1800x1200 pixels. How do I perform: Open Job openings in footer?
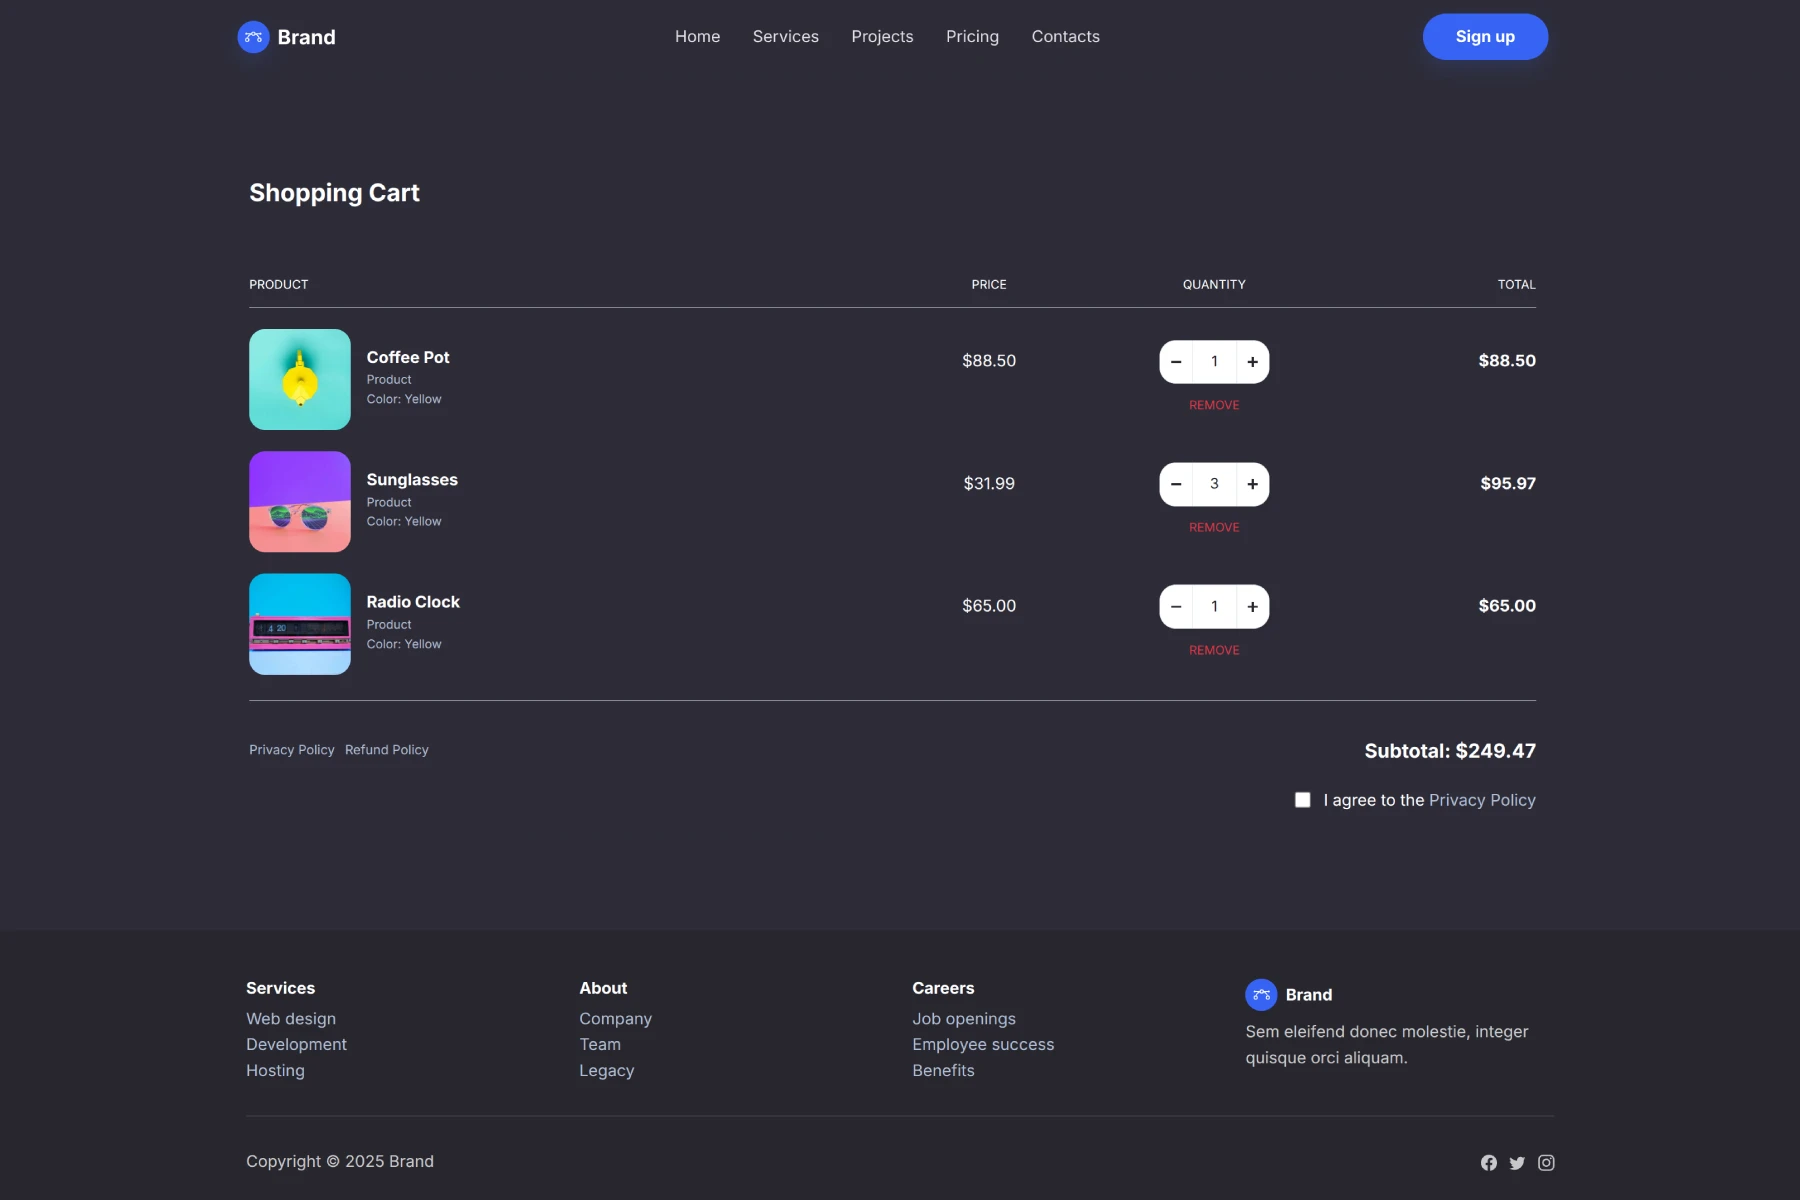click(x=963, y=1018)
